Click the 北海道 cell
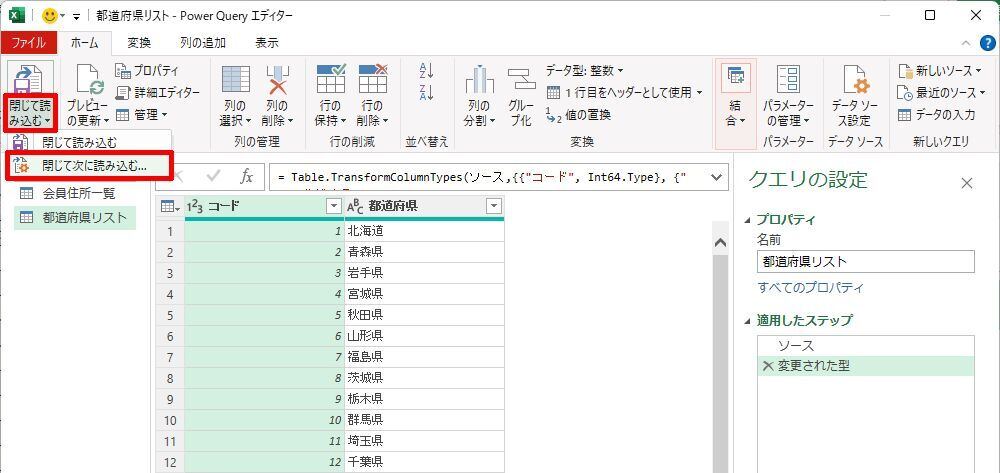Image resolution: width=1000 pixels, height=473 pixels. point(424,231)
